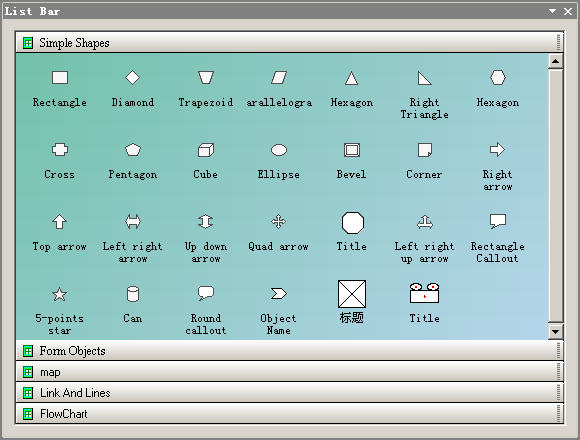Click the scrollbar up arrow

(555, 61)
